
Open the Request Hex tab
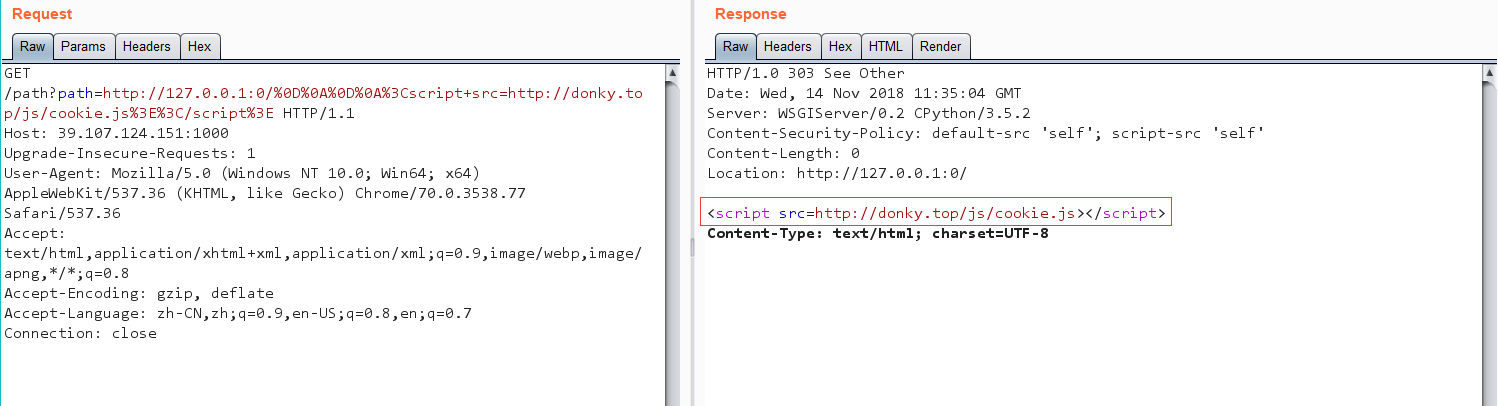coord(199,46)
